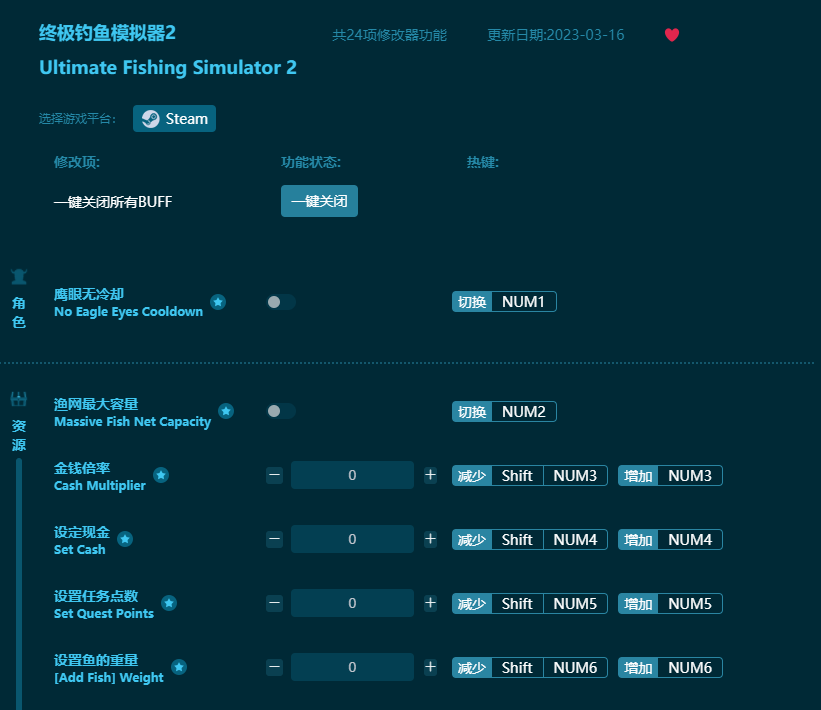The width and height of the screenshot is (821, 710).
Task: Click the 增加 NUM3 increase hotkey
Action: [x=670, y=475]
